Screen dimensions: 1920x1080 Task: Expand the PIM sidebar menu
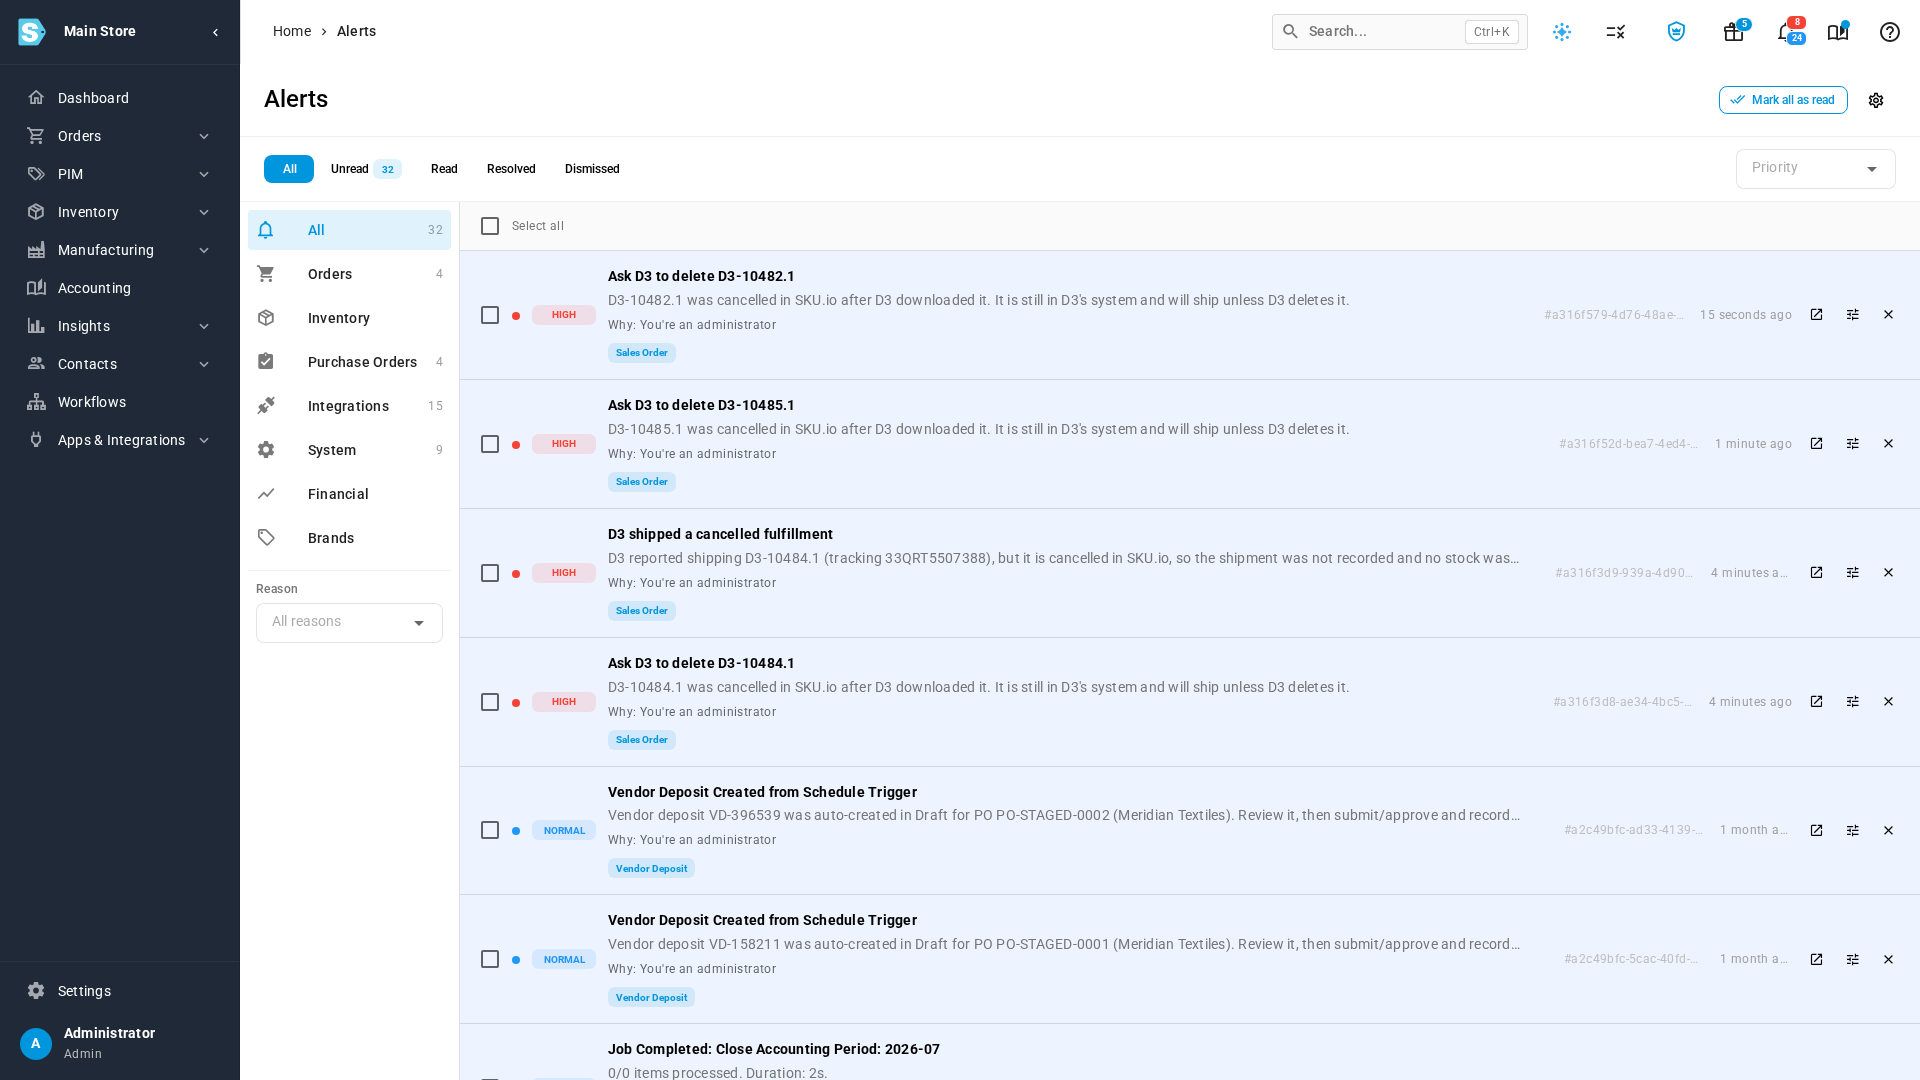tap(120, 174)
